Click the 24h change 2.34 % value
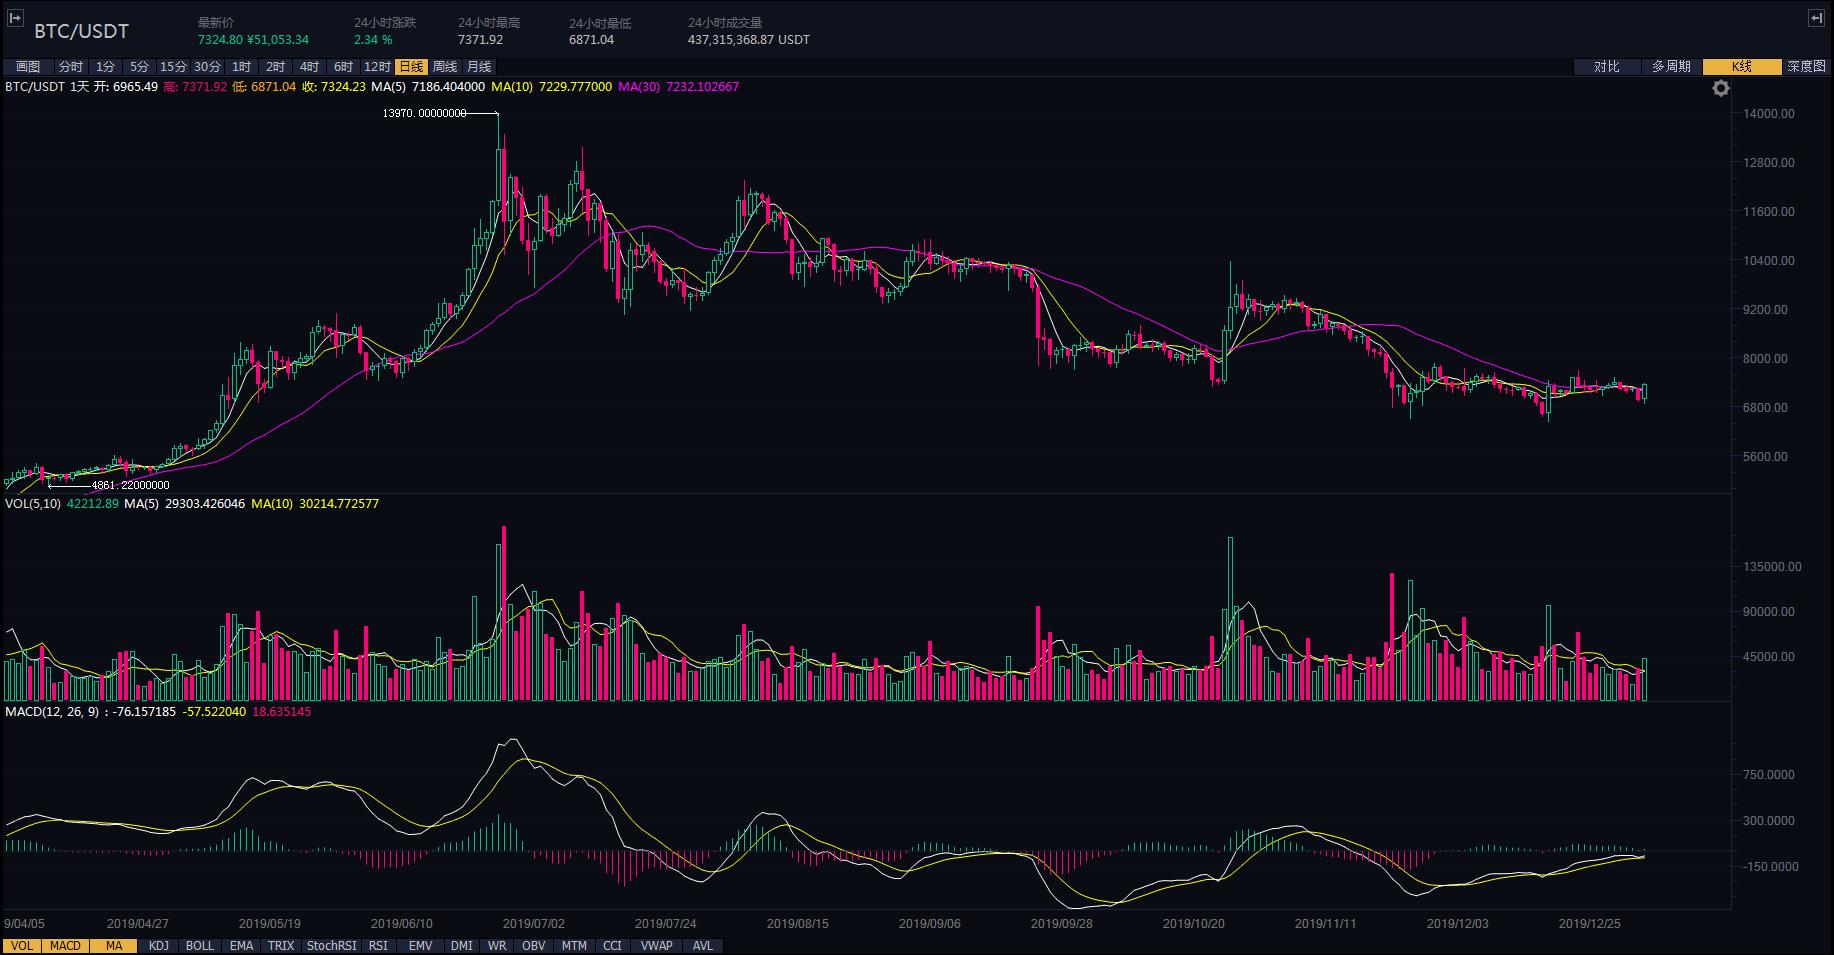 (373, 40)
